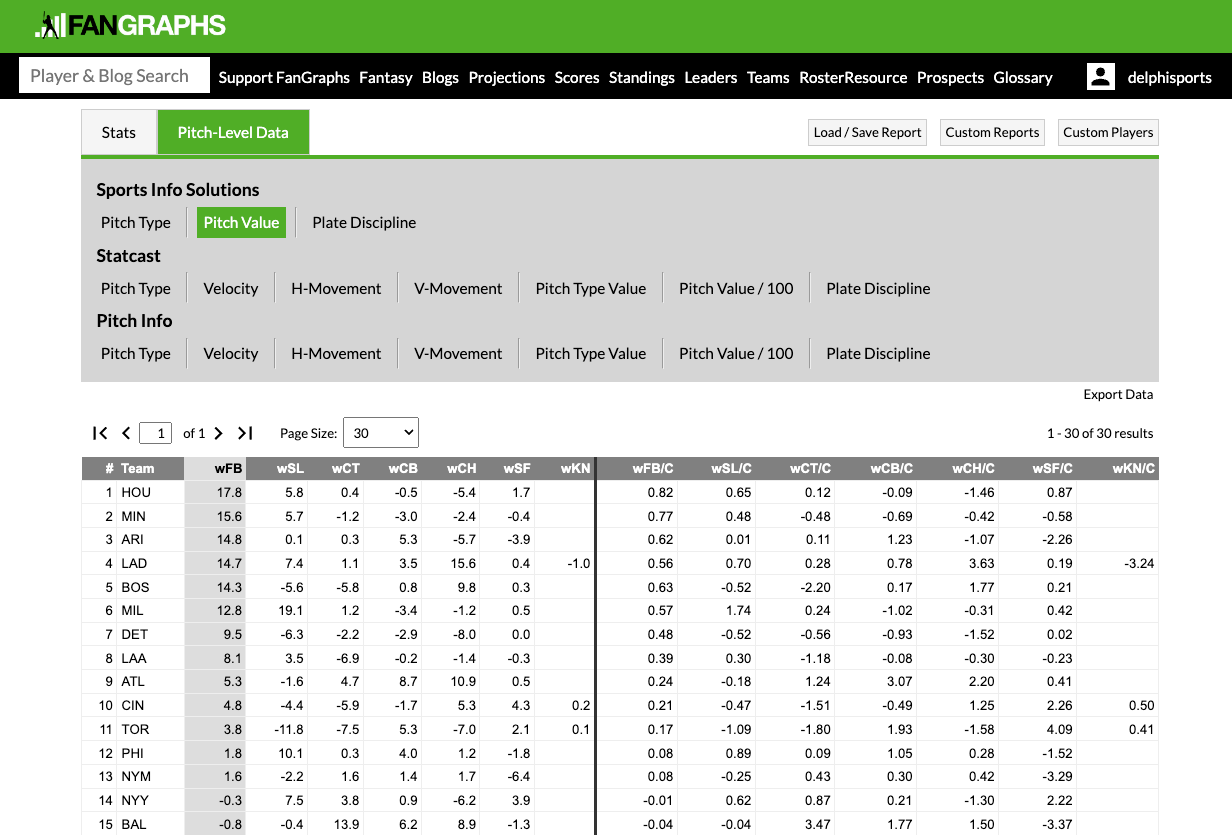Open Support FanGraphs menu item

pos(284,77)
